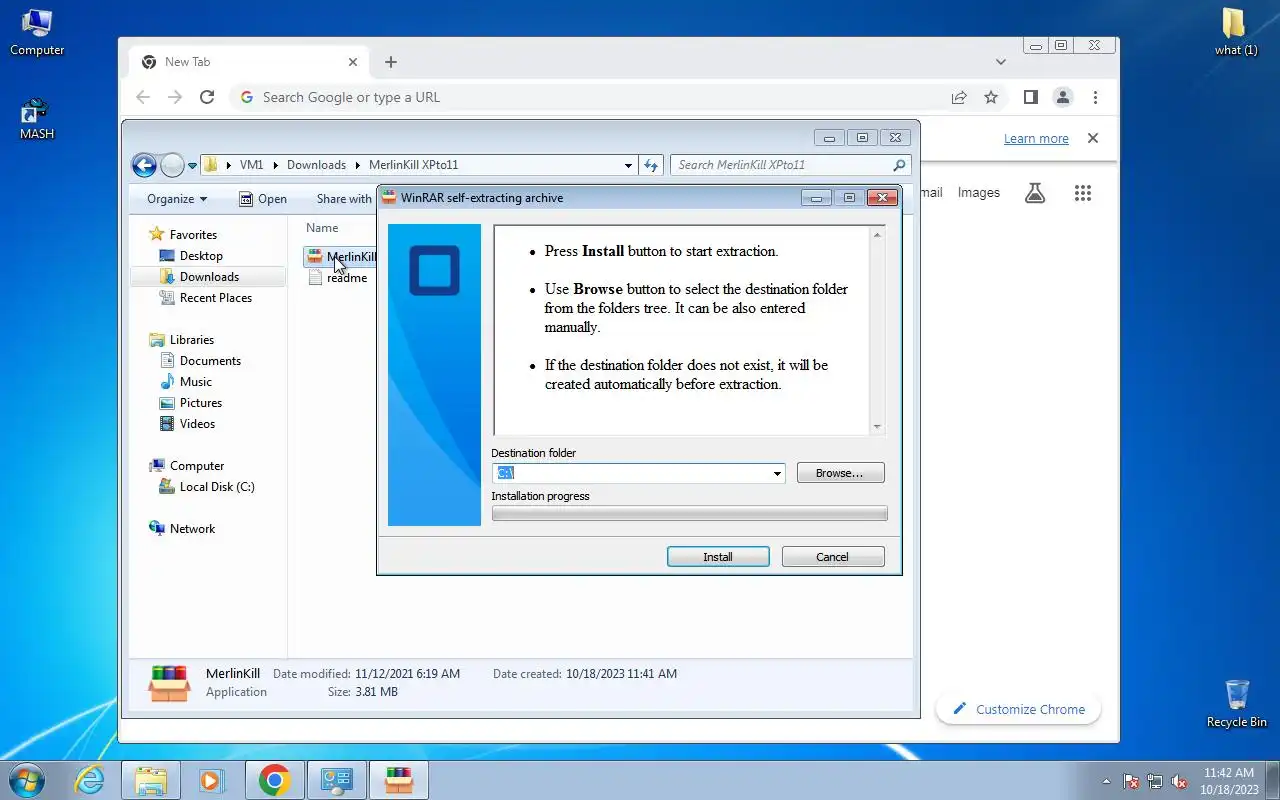Viewport: 1280px width, 800px height.
Task: Click Open in Explorer toolbar
Action: 263,199
